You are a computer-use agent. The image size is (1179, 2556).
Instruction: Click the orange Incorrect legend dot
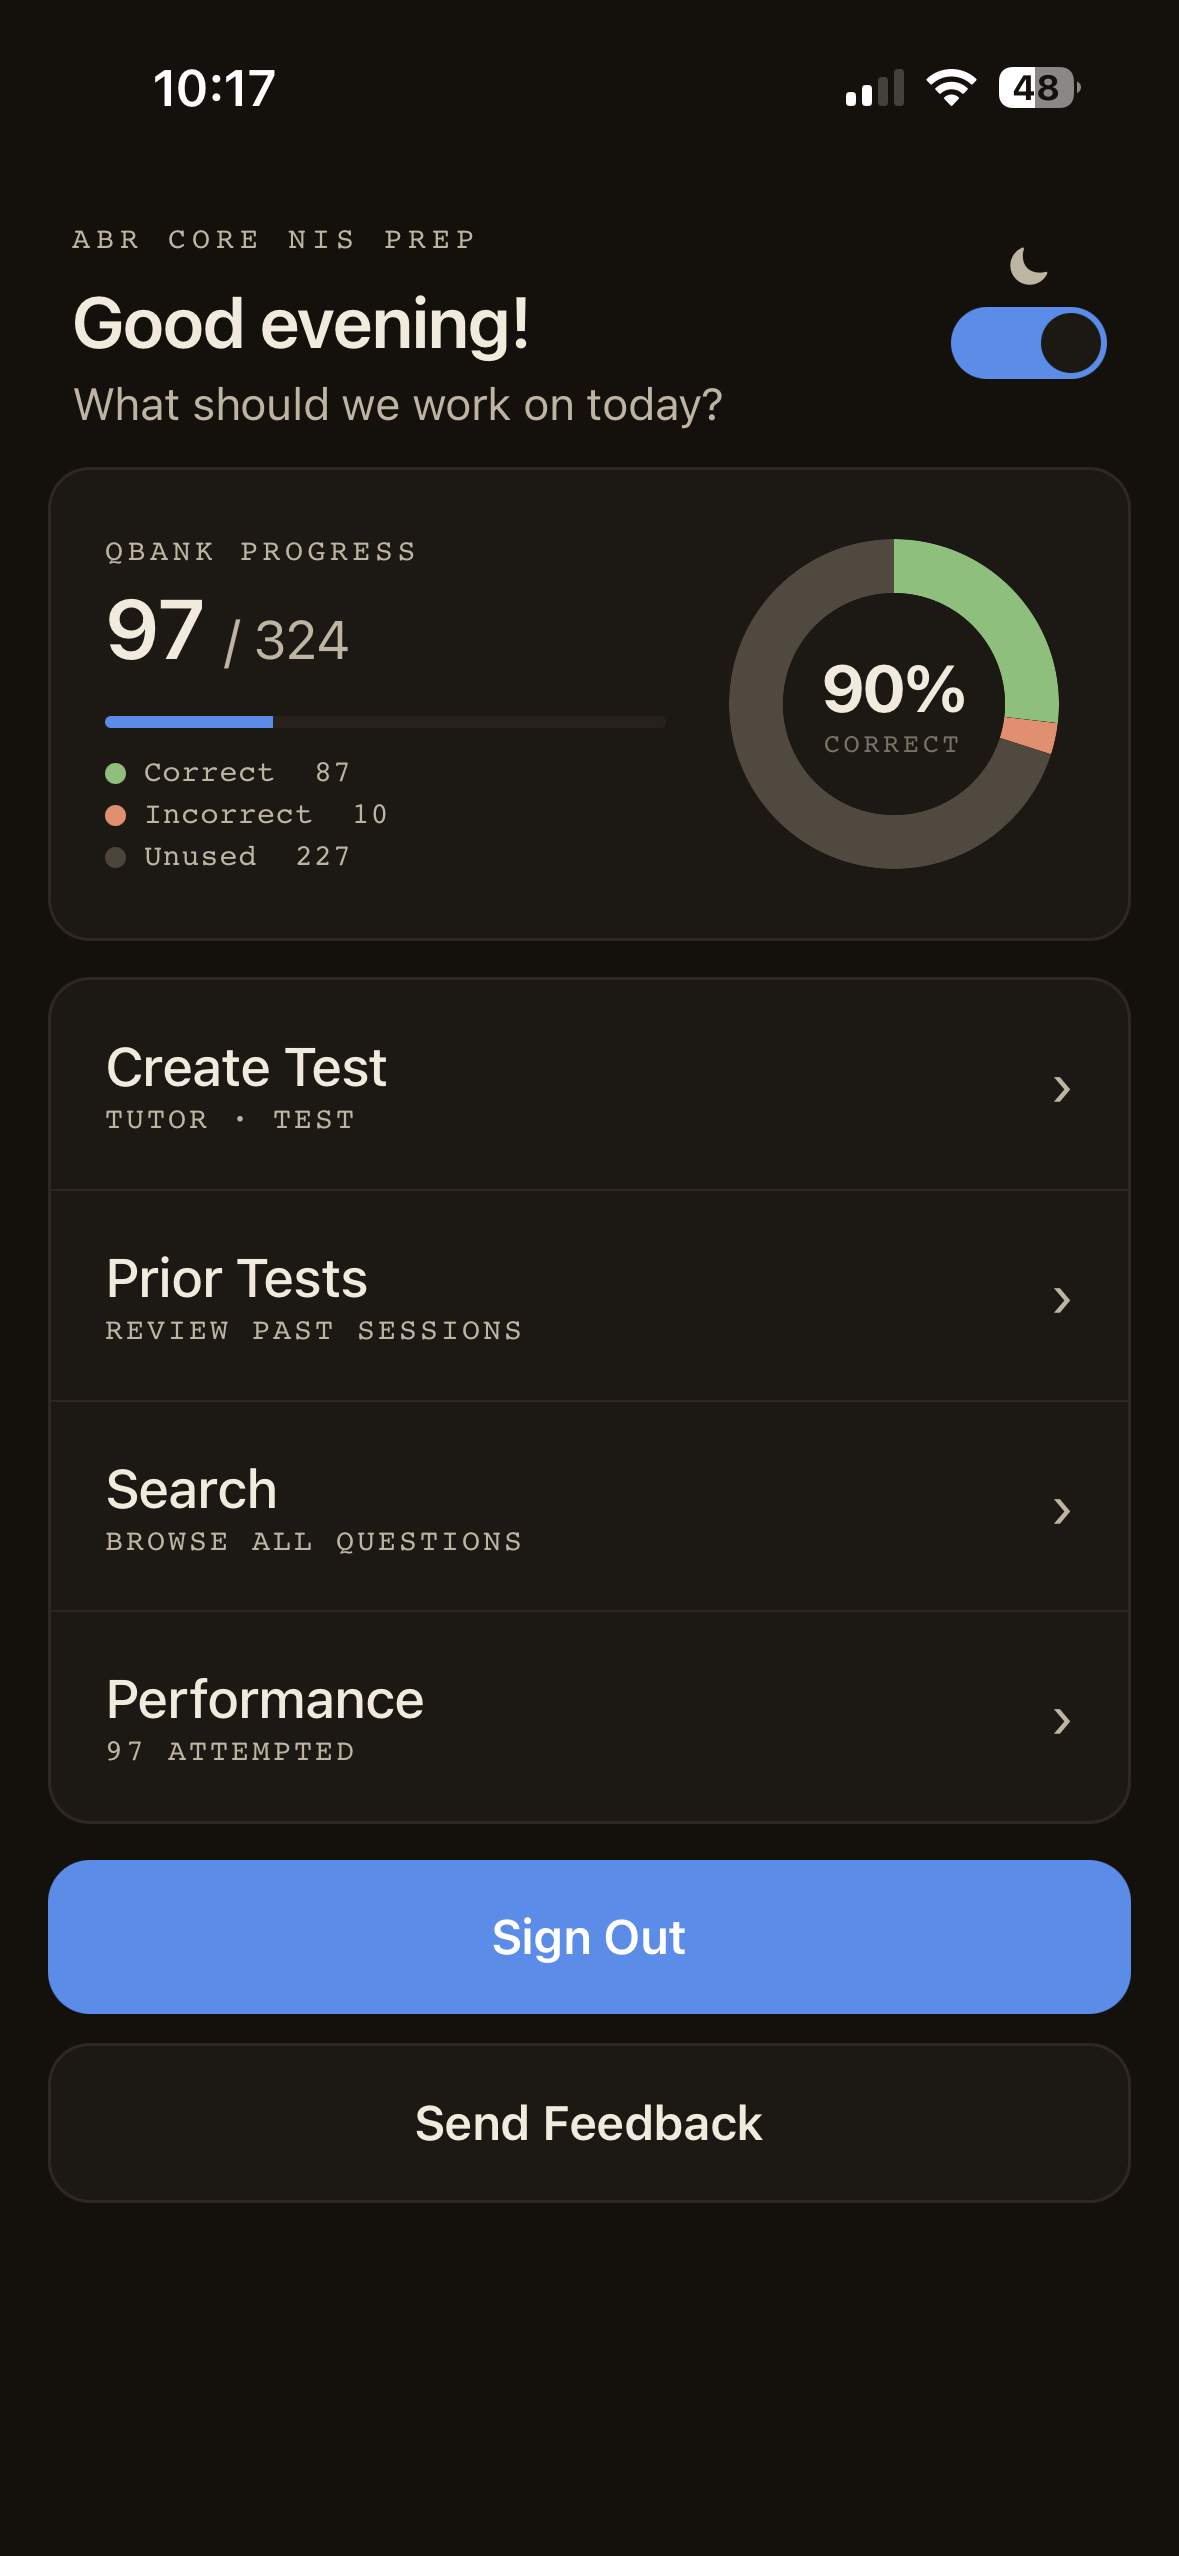tap(117, 814)
